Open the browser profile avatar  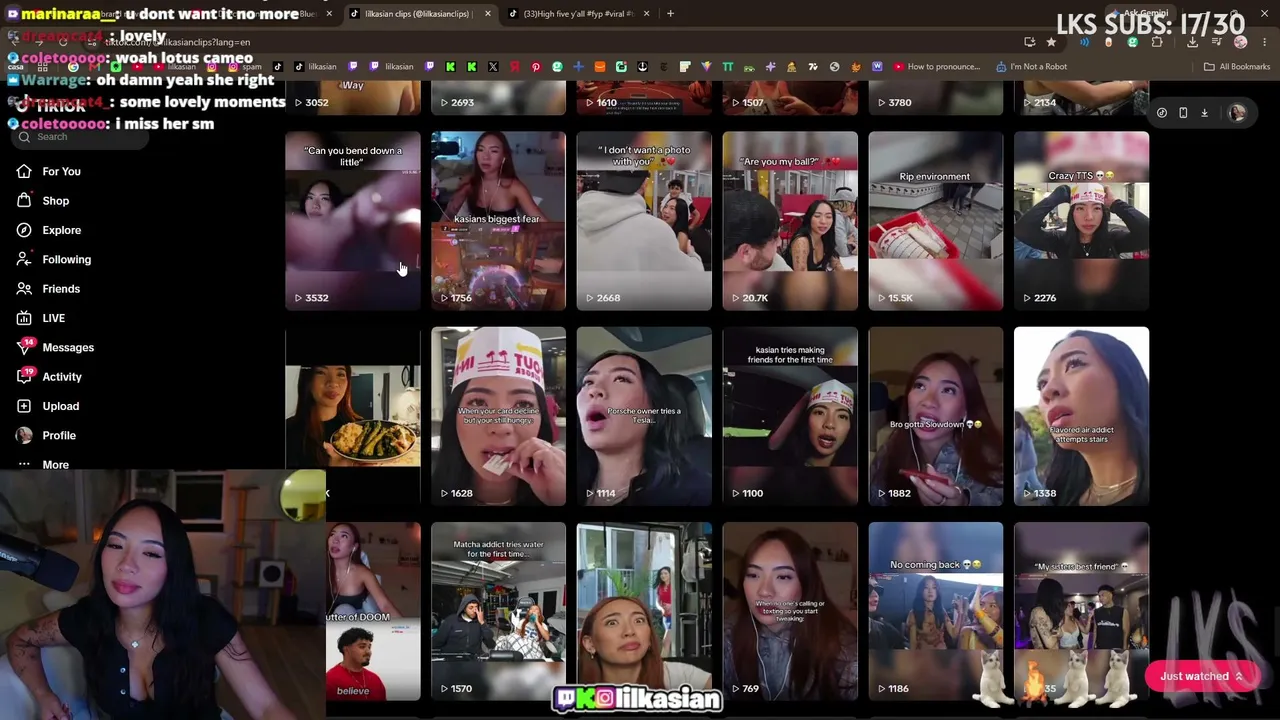1240,42
